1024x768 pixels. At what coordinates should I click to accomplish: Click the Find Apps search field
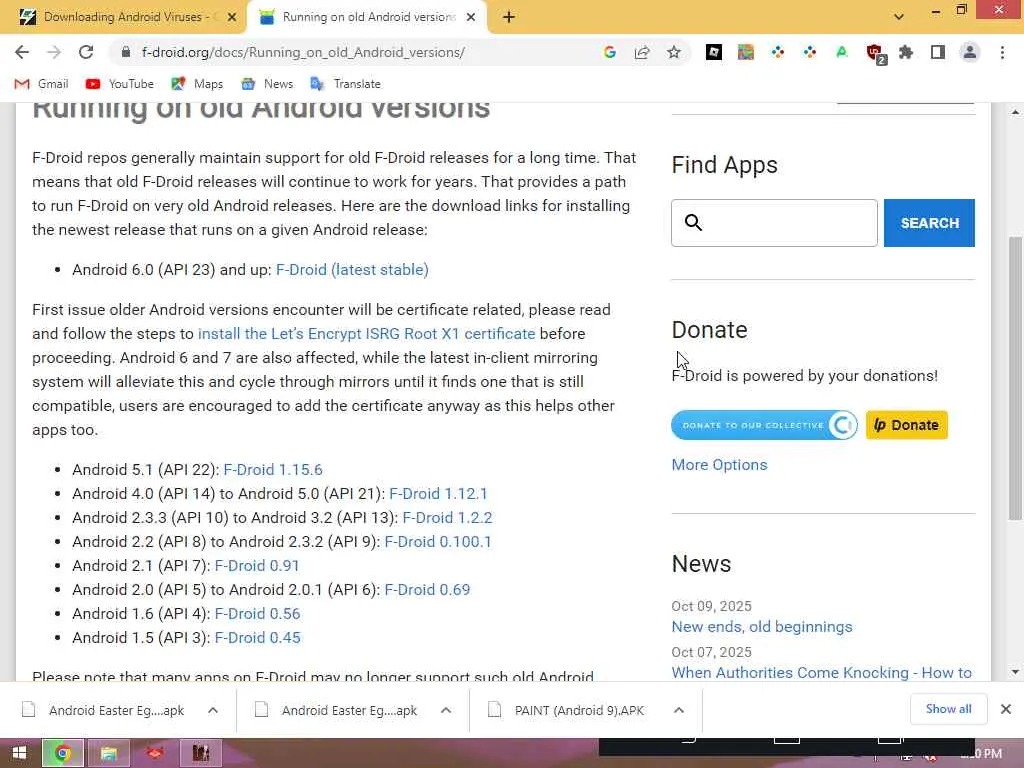click(x=775, y=223)
